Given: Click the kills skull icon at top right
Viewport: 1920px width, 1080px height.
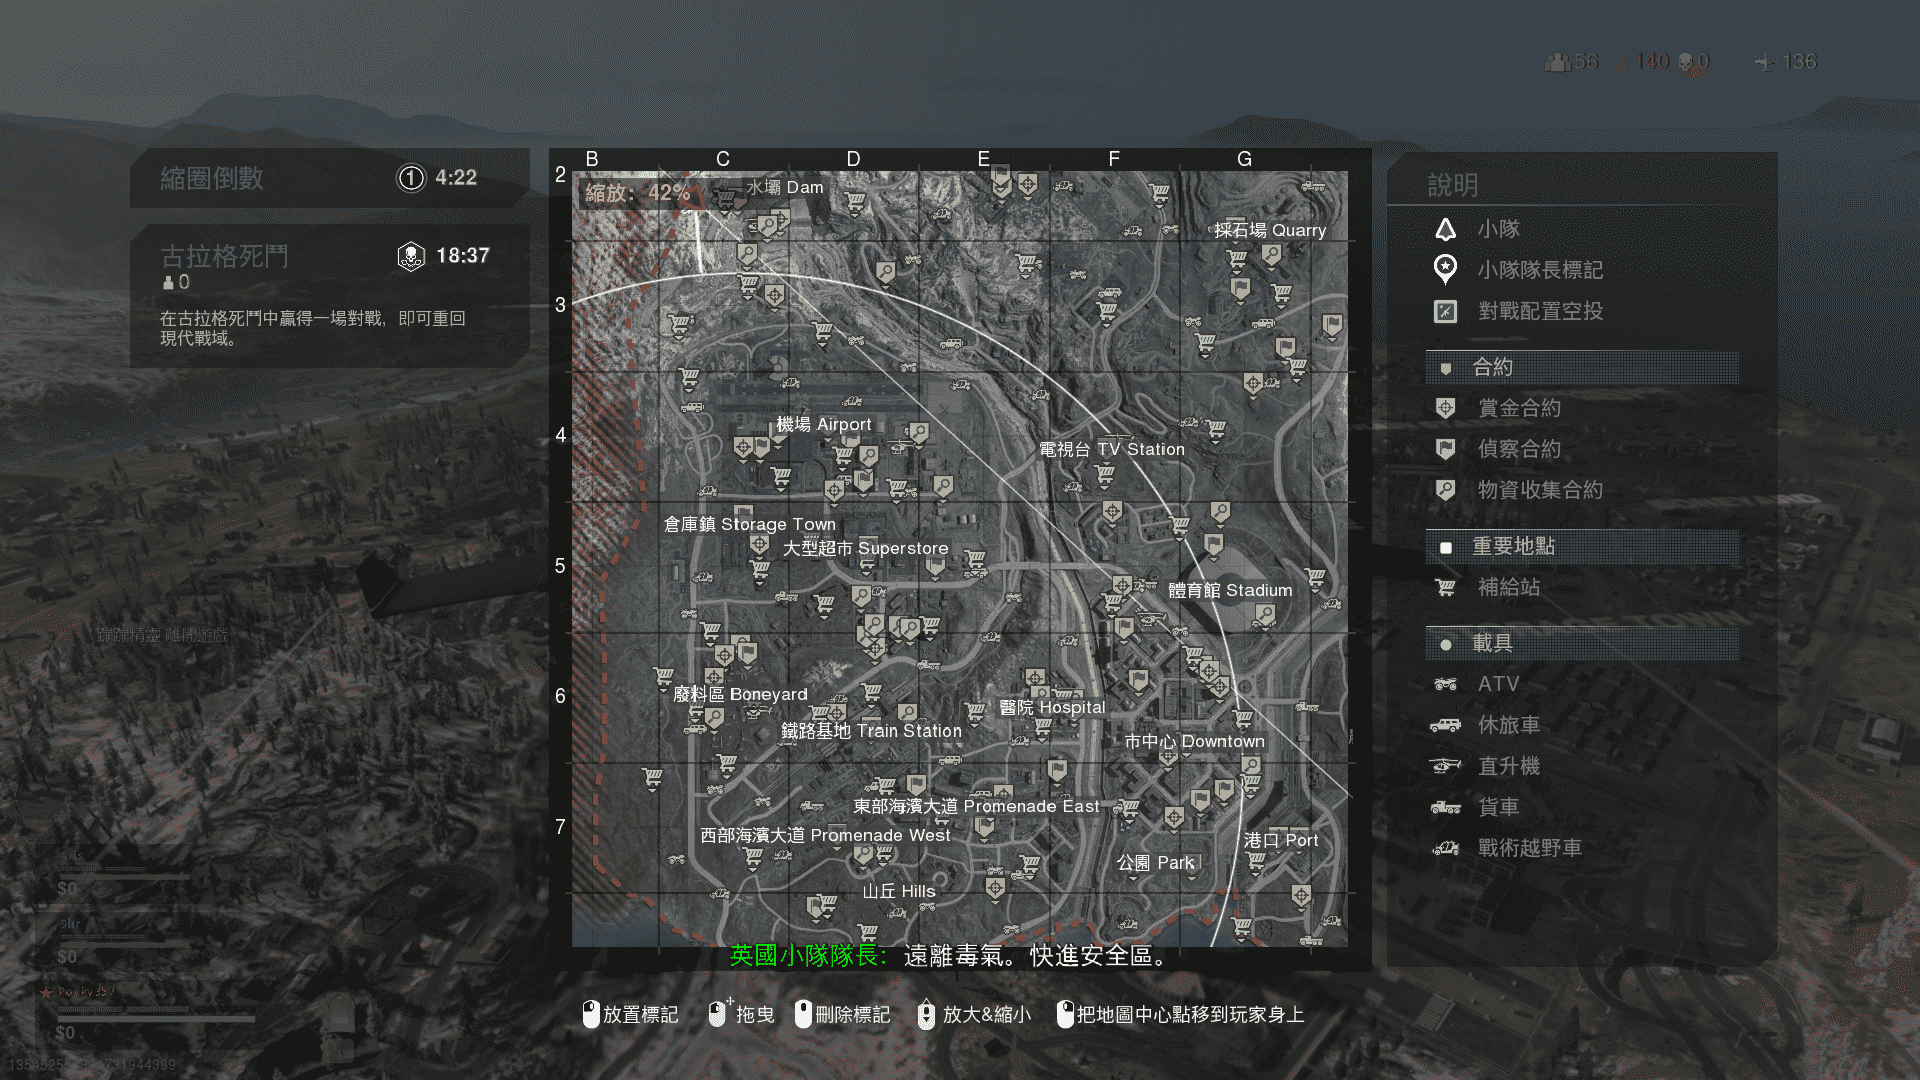Looking at the screenshot, I should click(x=1685, y=62).
